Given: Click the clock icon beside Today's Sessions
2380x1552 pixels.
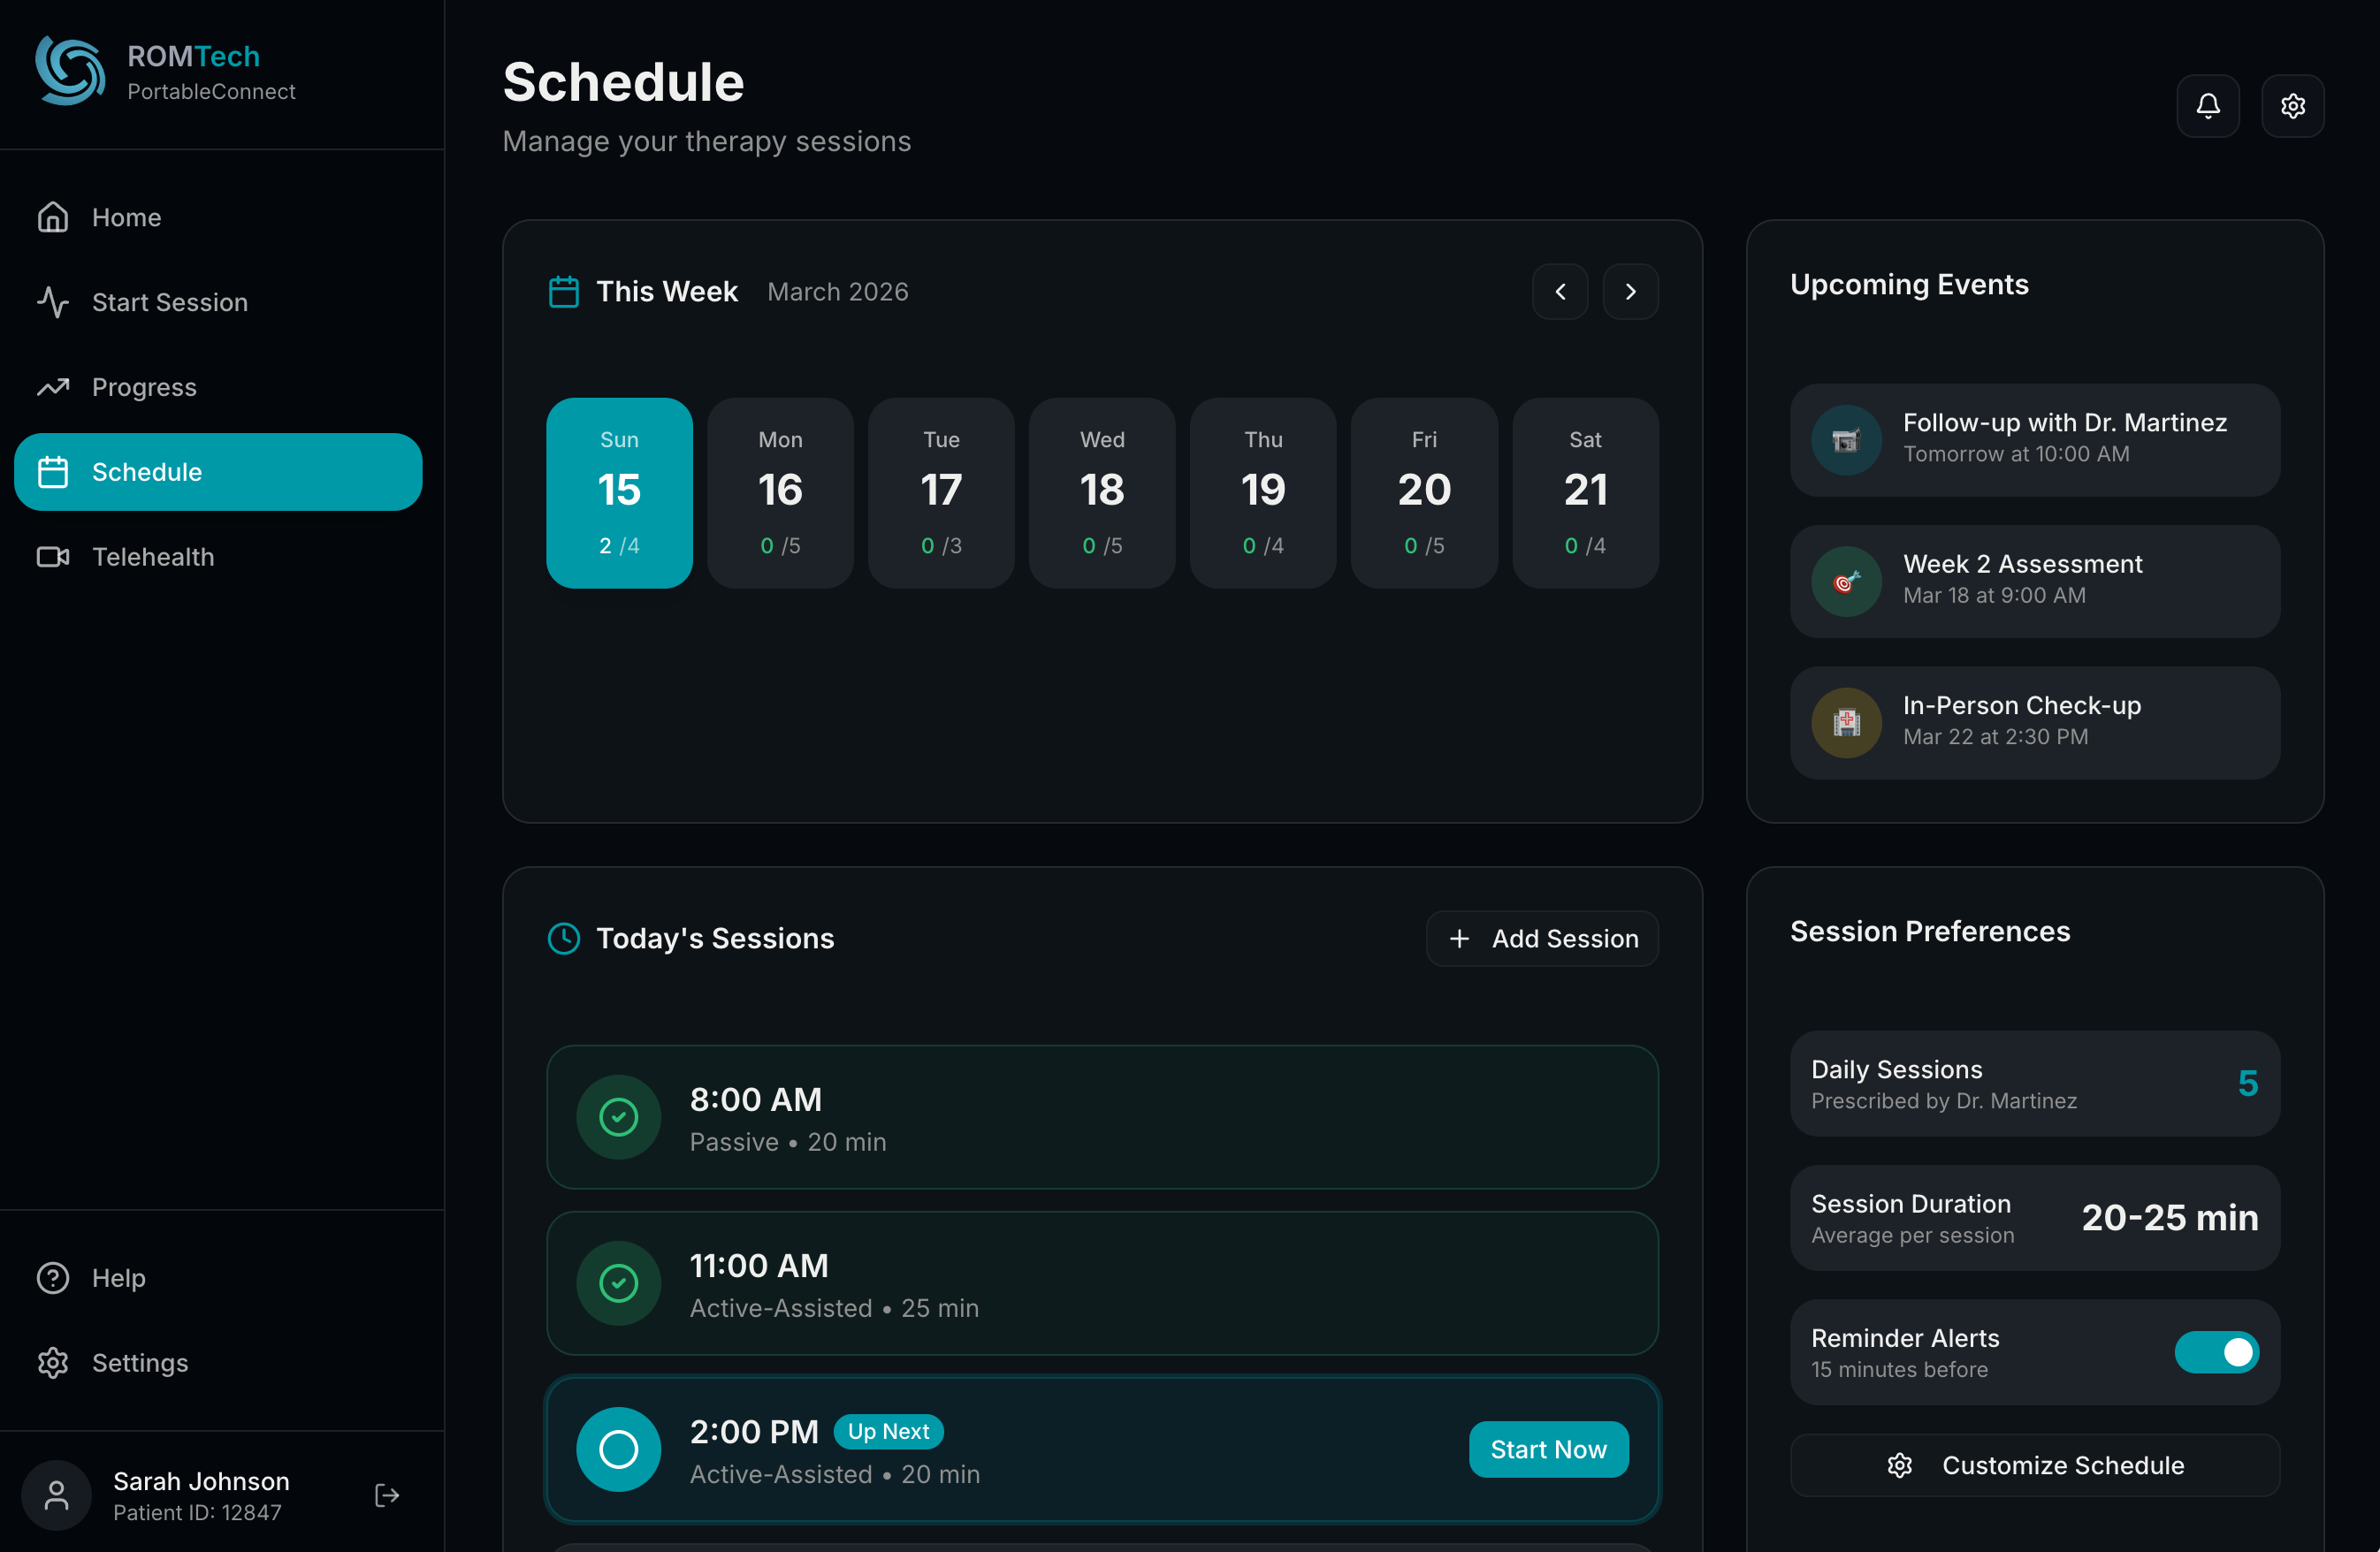Looking at the screenshot, I should [x=564, y=938].
